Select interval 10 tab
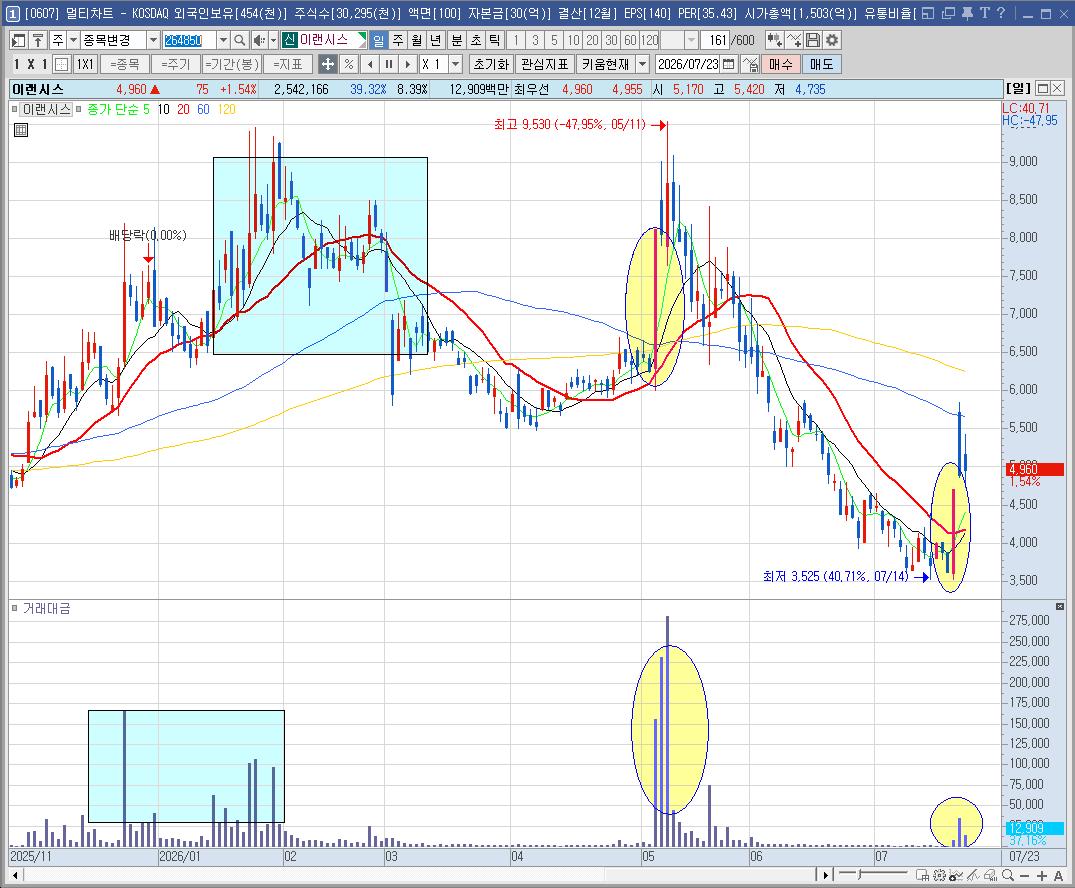This screenshot has width=1075, height=888. (573, 40)
